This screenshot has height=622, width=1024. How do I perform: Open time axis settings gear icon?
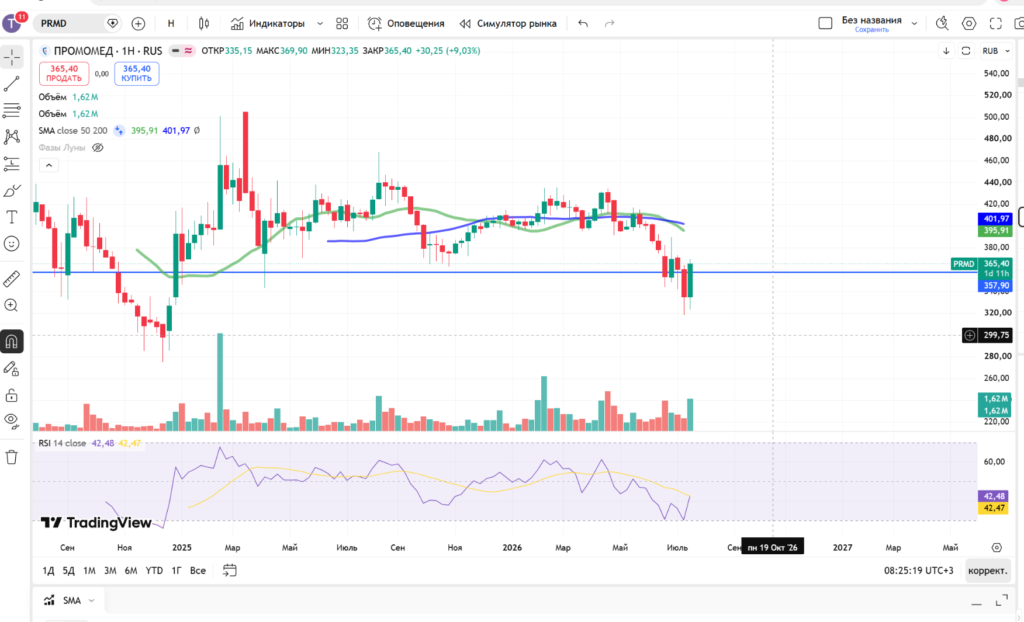click(997, 548)
